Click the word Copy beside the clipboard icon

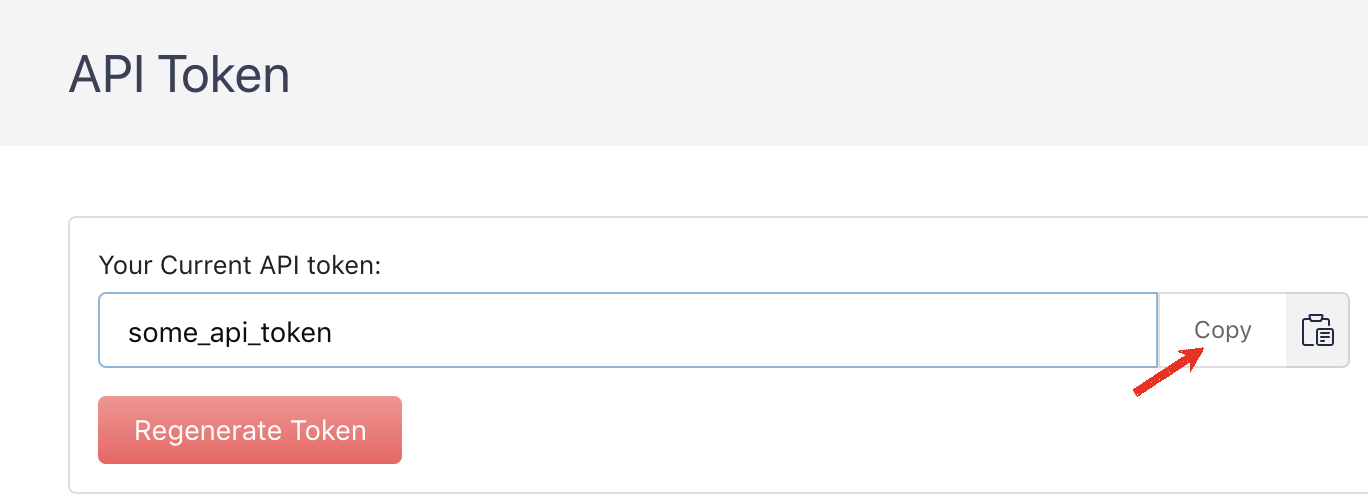point(1222,330)
